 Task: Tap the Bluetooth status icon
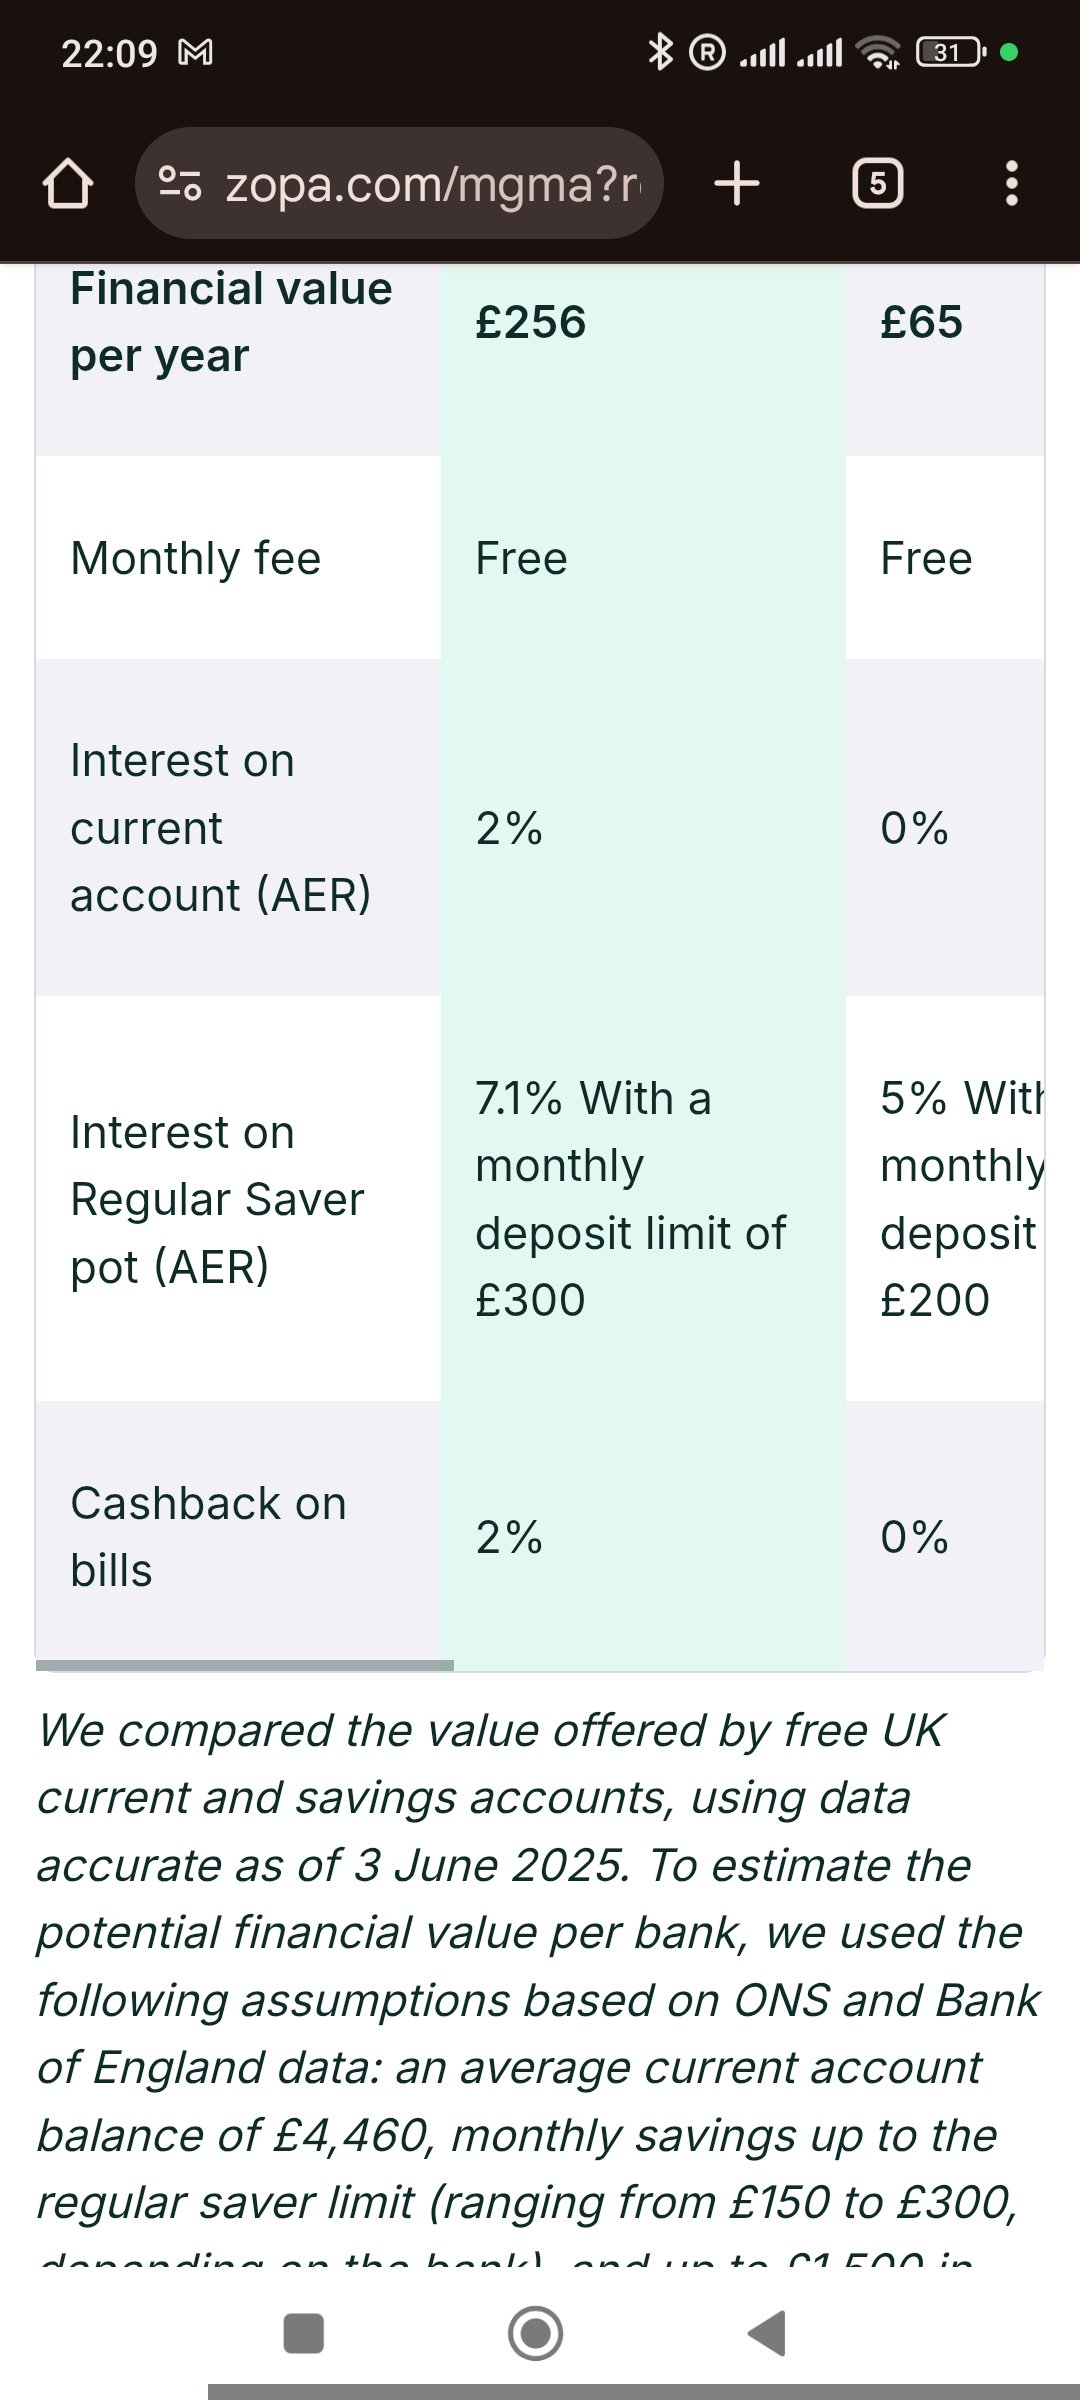[x=659, y=52]
